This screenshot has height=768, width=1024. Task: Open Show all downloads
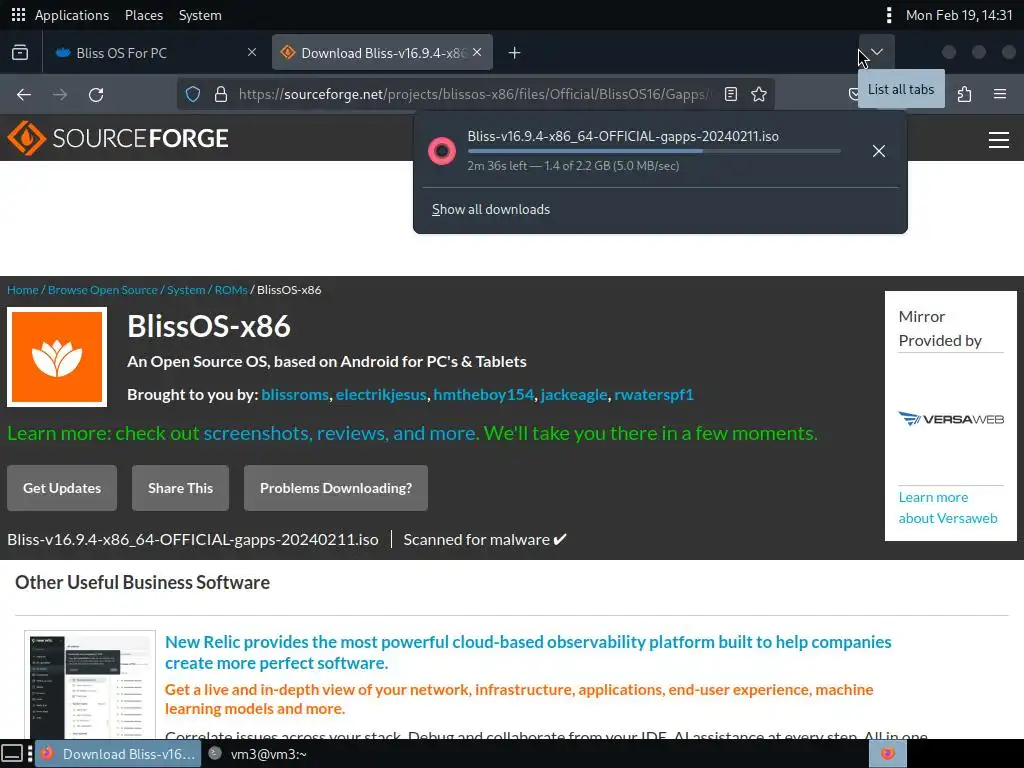(x=491, y=210)
